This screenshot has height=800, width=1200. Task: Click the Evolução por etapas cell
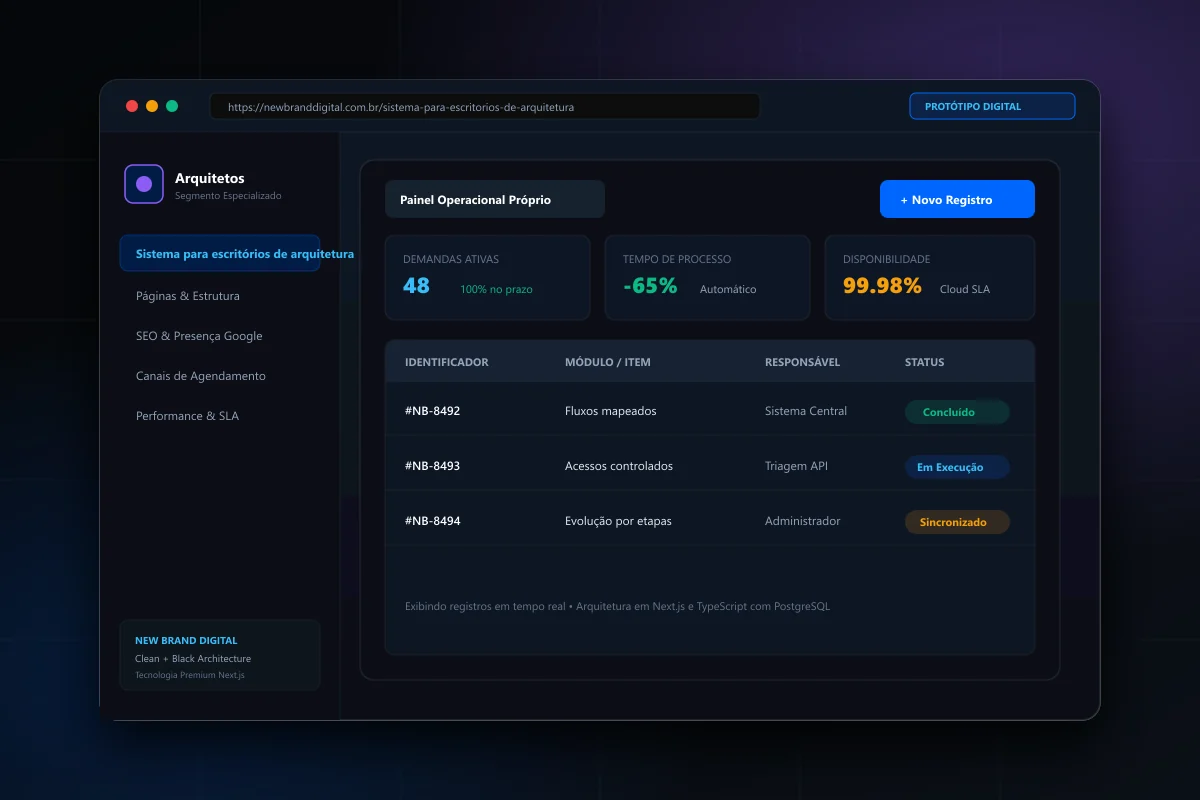[618, 521]
